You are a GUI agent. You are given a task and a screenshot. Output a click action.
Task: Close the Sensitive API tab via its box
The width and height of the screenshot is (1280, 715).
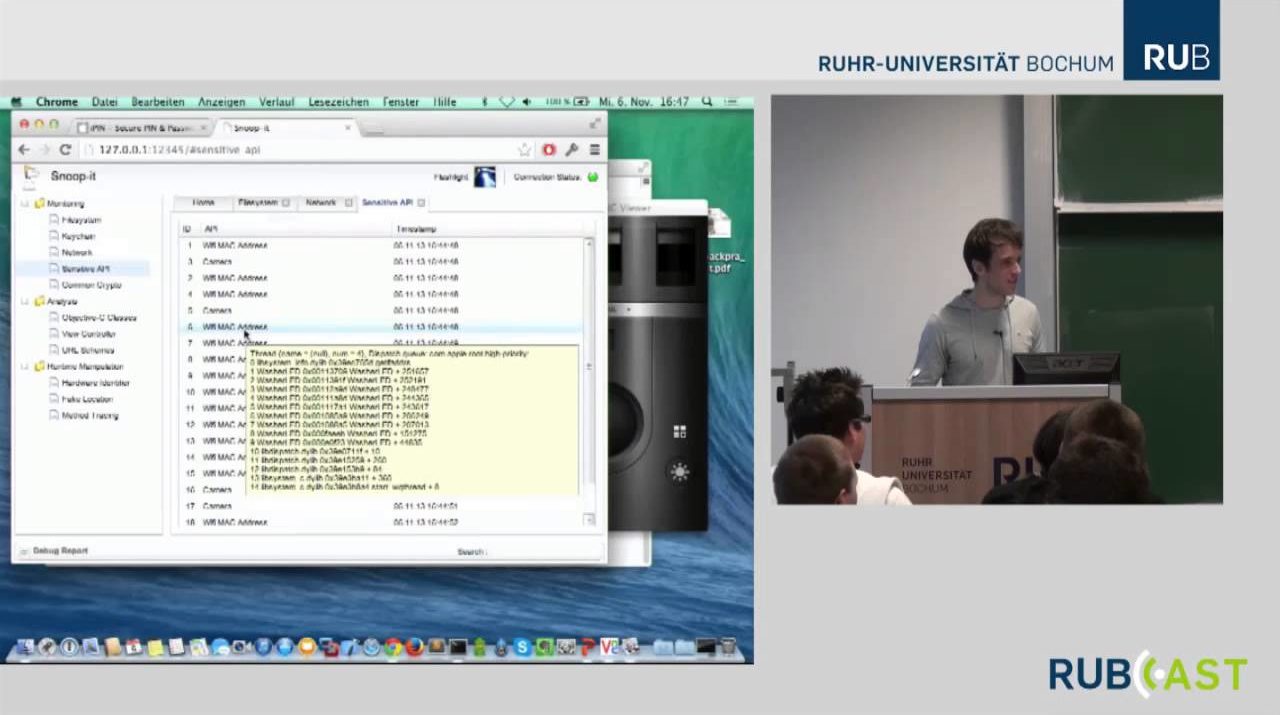click(421, 203)
